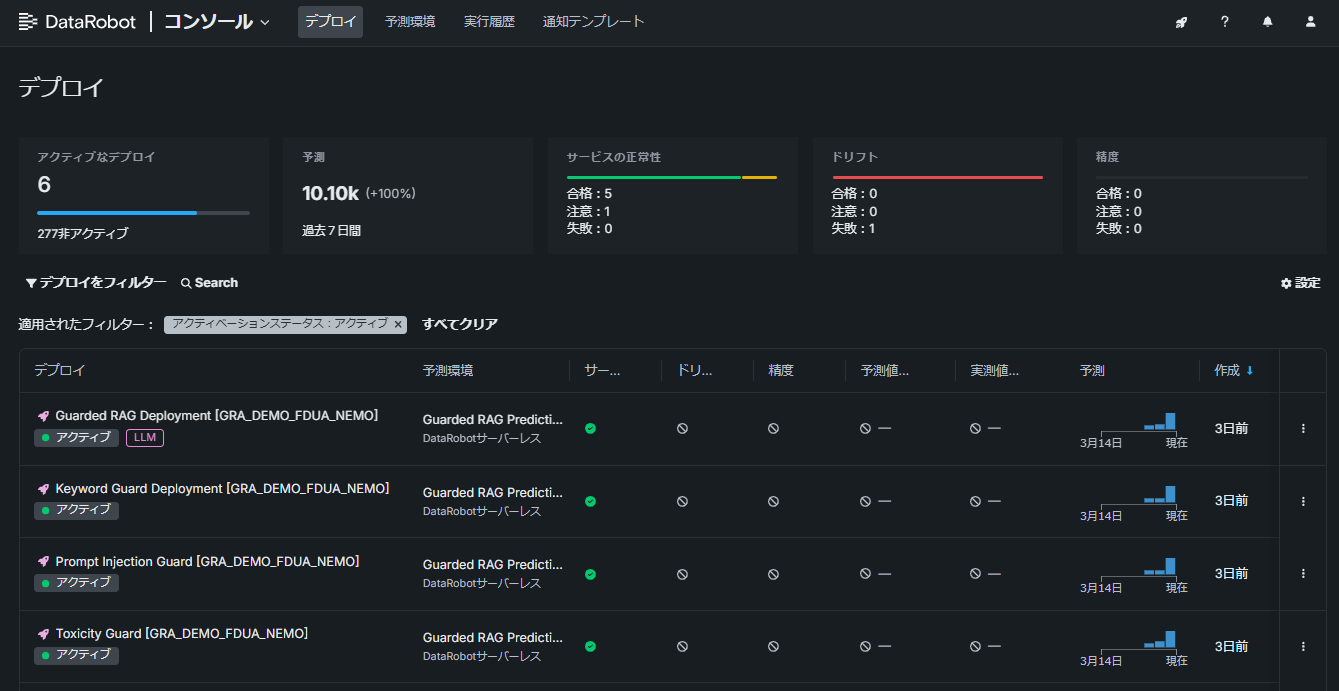Click the 予測 summary card showing 10.10k
The width and height of the screenshot is (1339, 691).
(x=408, y=195)
